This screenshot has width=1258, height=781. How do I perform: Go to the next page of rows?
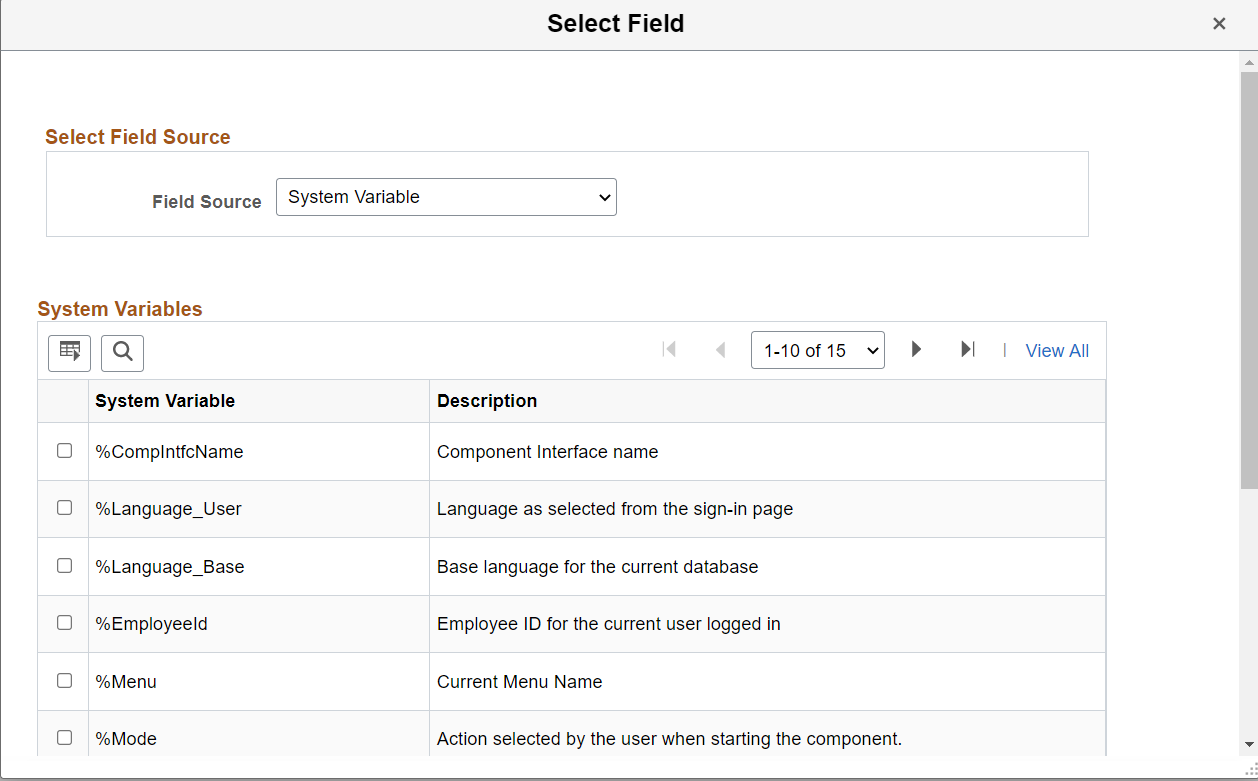[x=916, y=350]
